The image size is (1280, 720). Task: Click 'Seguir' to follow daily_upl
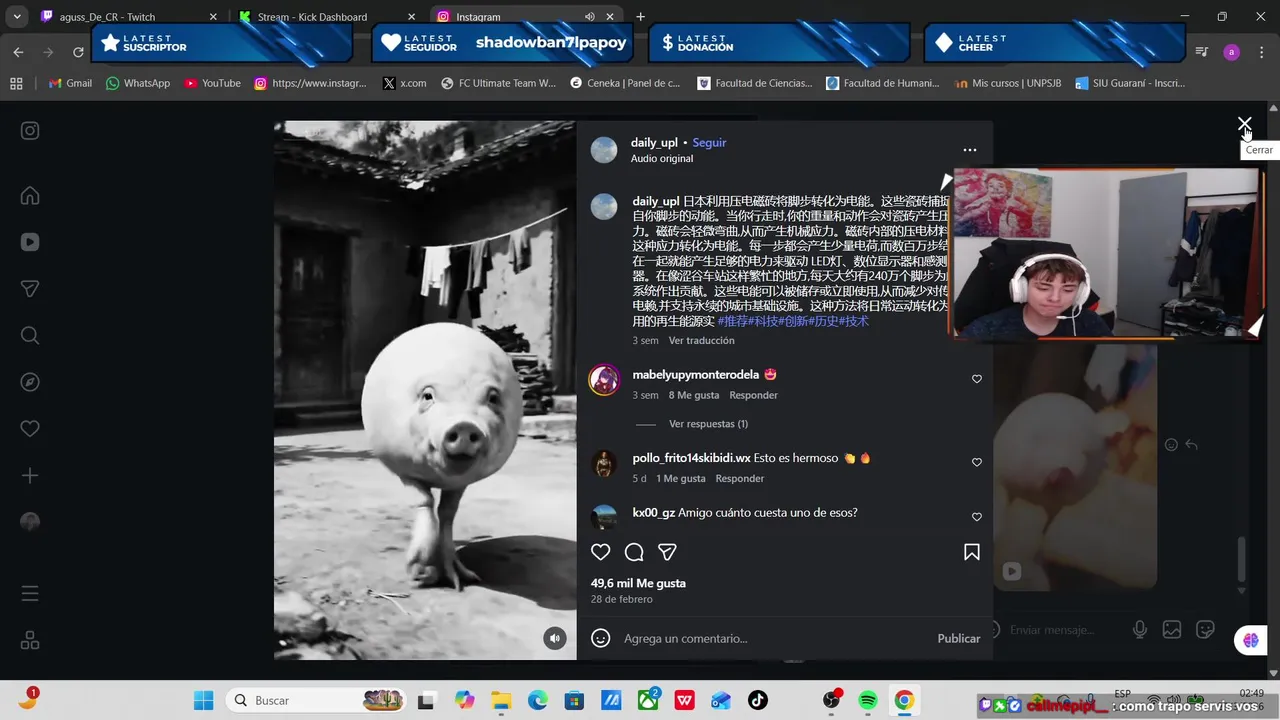pyautogui.click(x=709, y=143)
